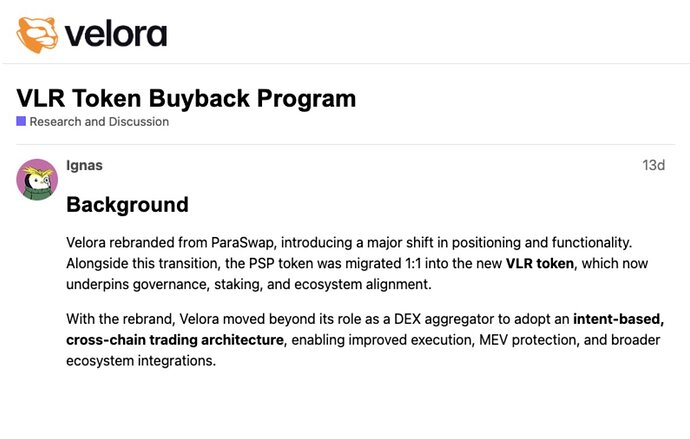
Task: Click the Background heading
Action: pos(127,205)
